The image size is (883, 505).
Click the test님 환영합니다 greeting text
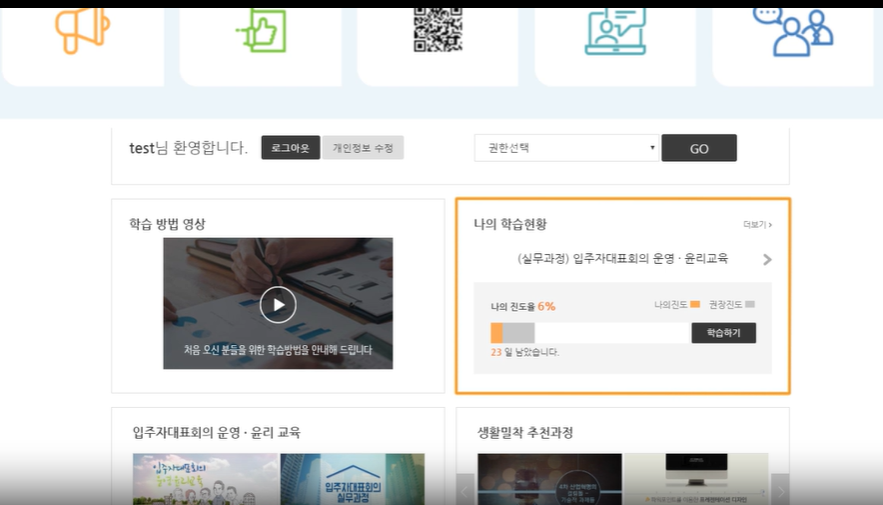click(188, 148)
